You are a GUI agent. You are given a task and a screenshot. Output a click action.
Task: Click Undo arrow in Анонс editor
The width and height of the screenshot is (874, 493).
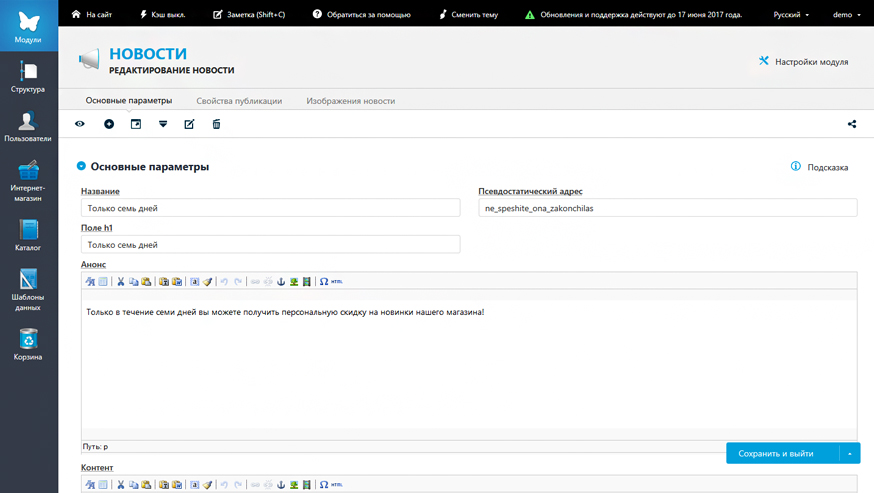tap(224, 282)
